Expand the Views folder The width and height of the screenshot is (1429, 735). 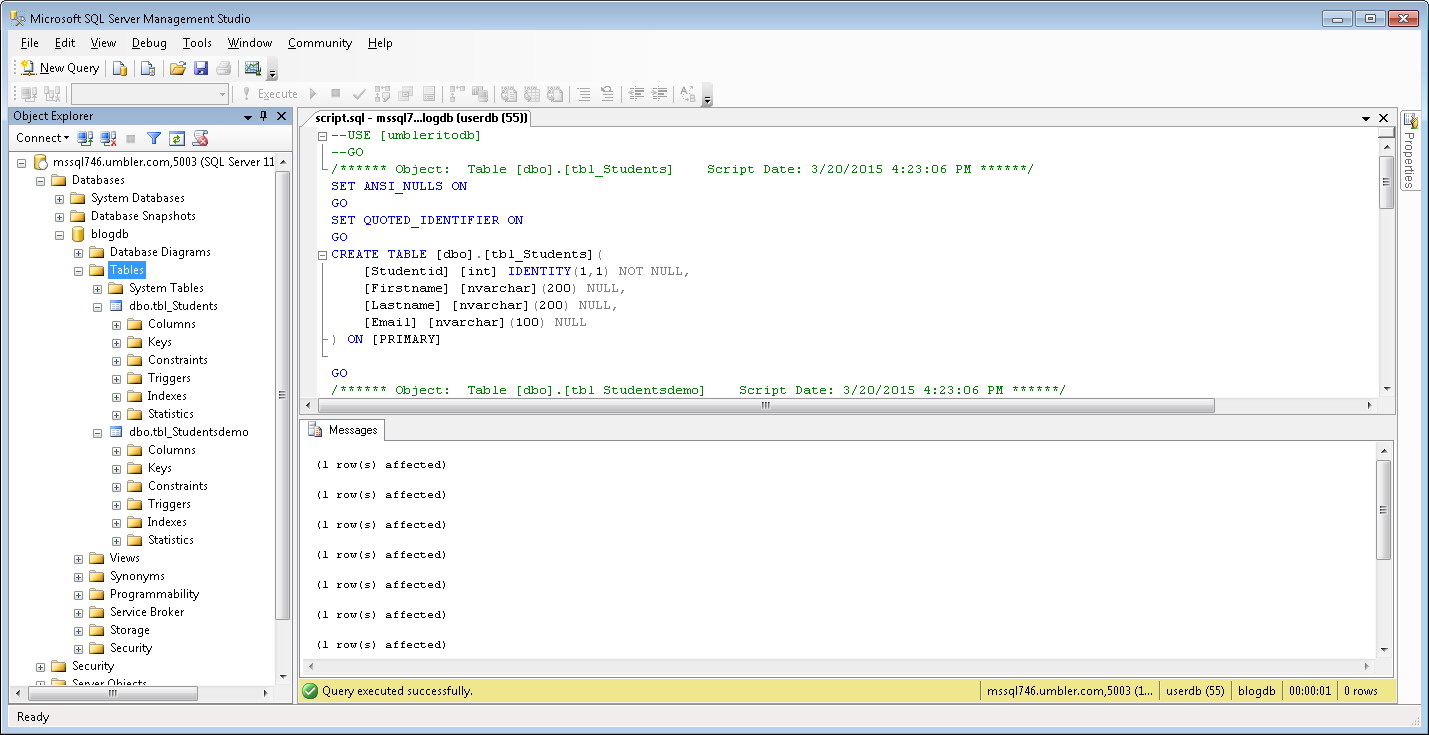(x=79, y=559)
